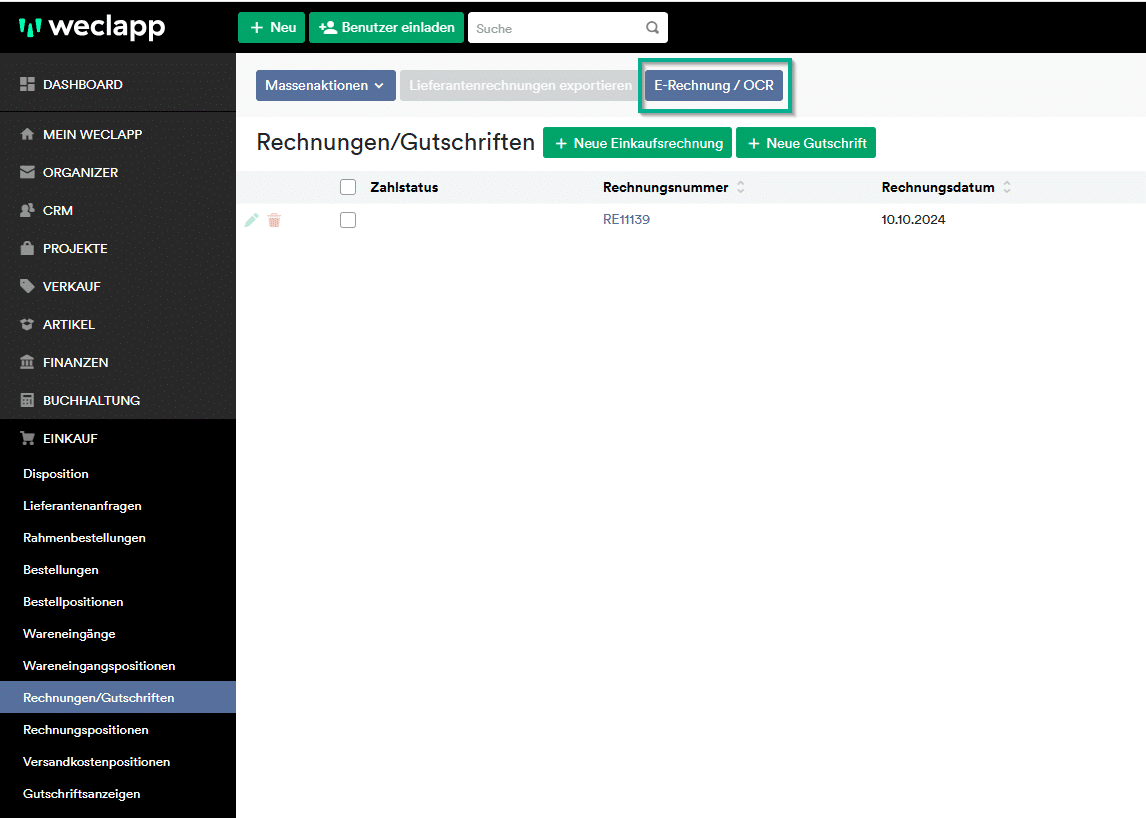Click Lieferantenrechnungen exportieren button
The height and width of the screenshot is (818, 1146).
[x=520, y=86]
